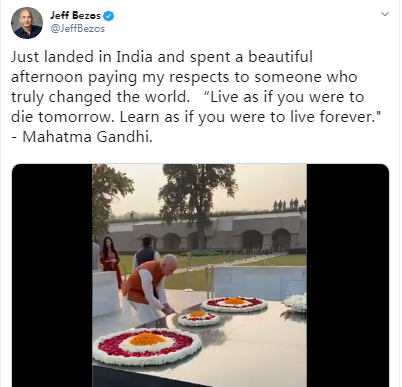Play the embedded memorial video
The image size is (402, 387).
(199, 275)
